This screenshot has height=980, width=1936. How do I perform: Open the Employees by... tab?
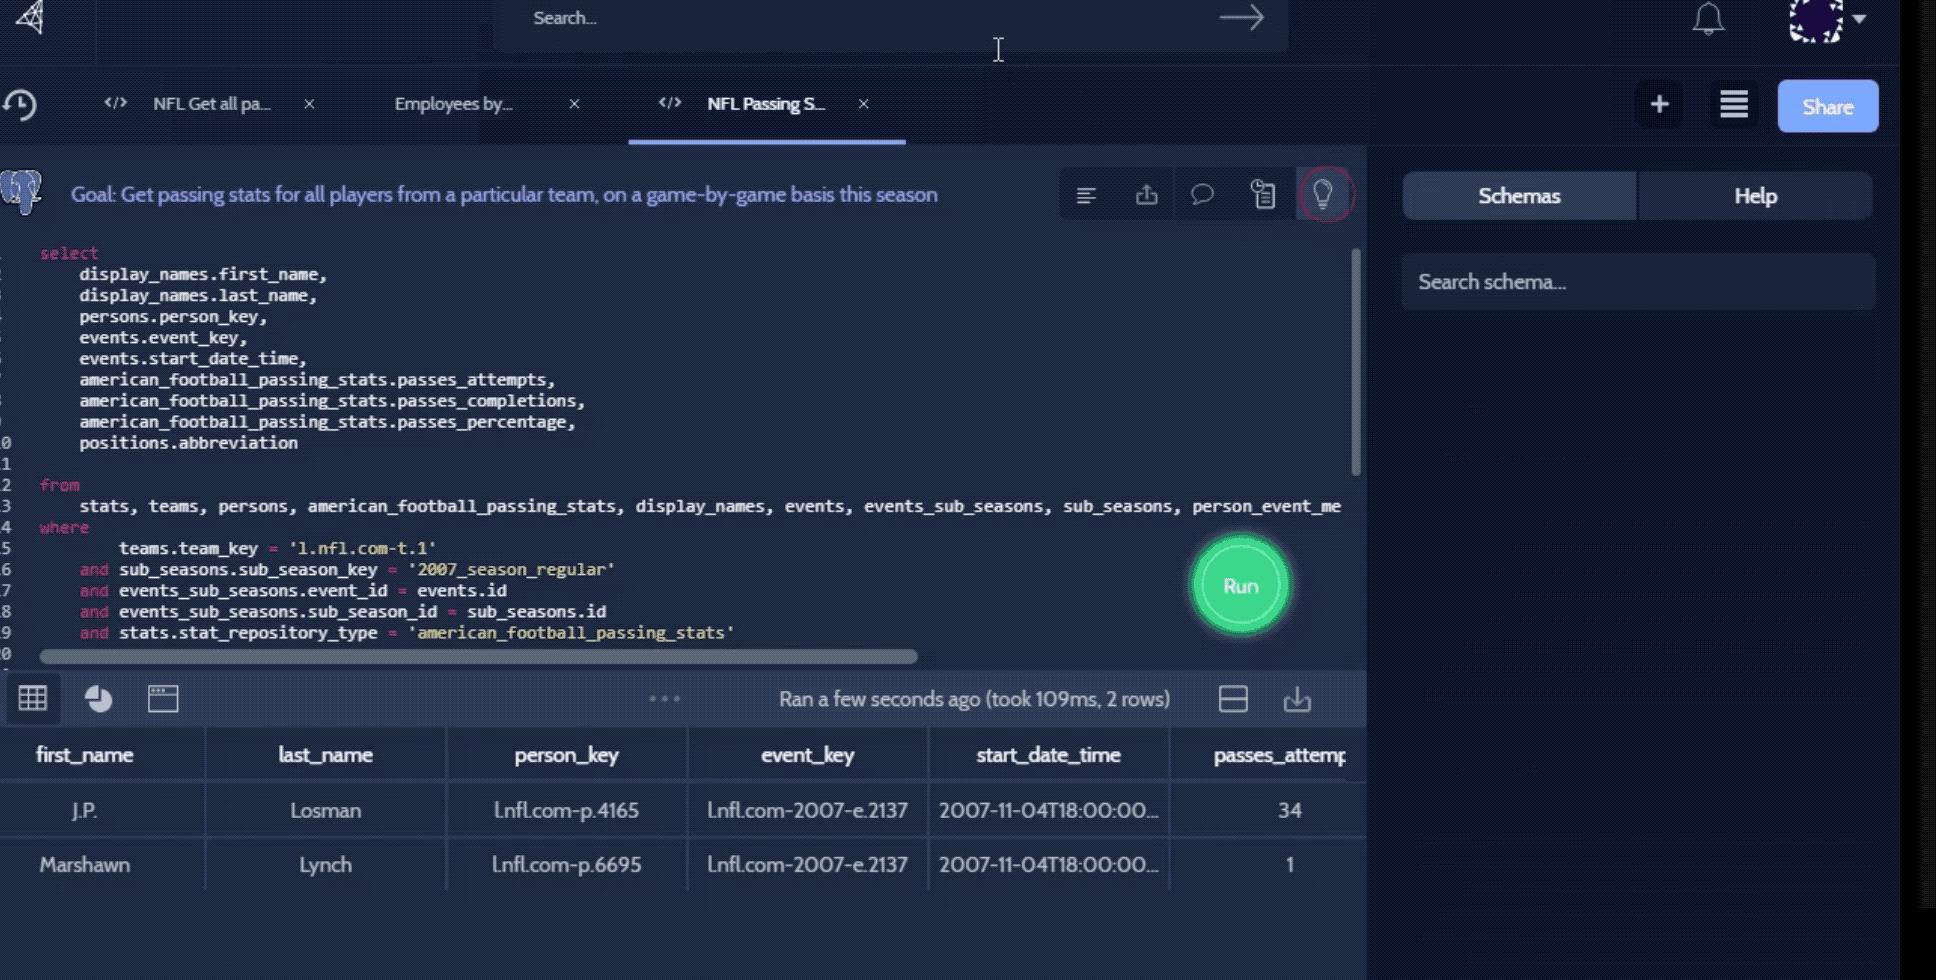click(453, 104)
